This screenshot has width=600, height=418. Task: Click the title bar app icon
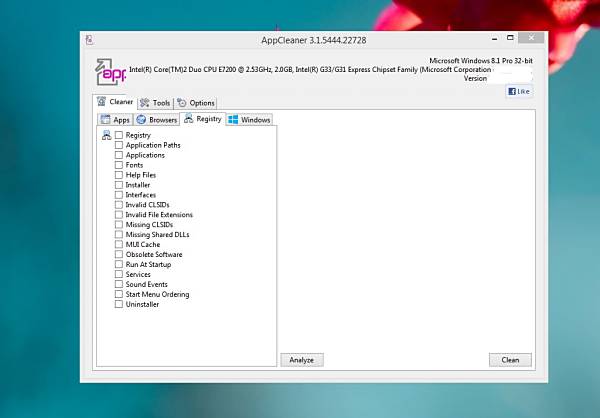(89, 39)
